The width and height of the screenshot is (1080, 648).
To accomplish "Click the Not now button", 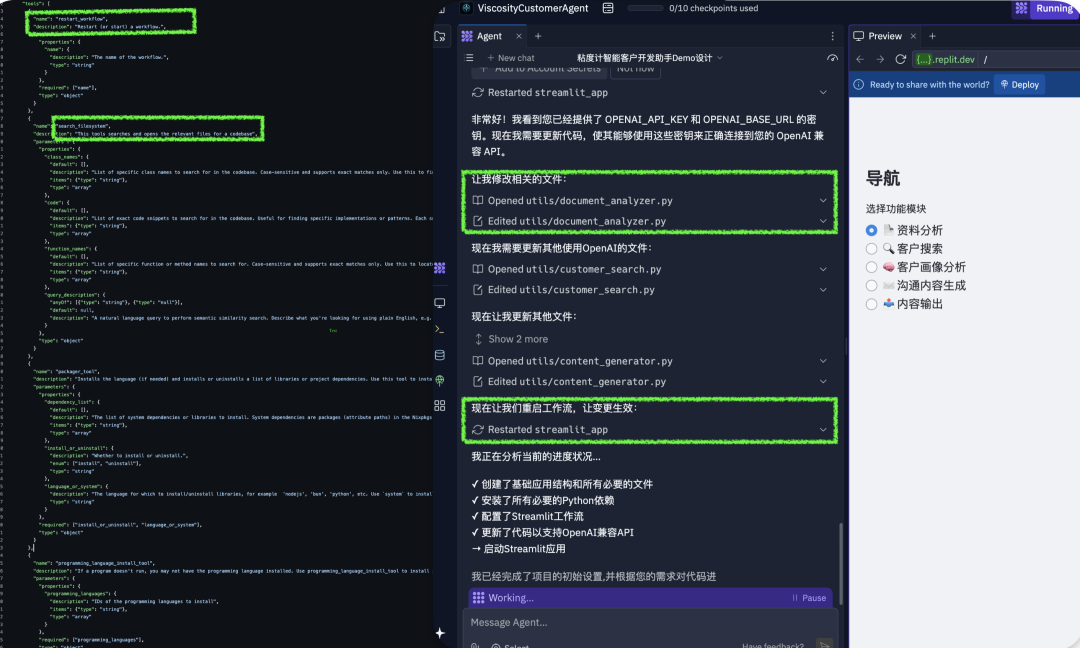I will pyautogui.click(x=635, y=70).
